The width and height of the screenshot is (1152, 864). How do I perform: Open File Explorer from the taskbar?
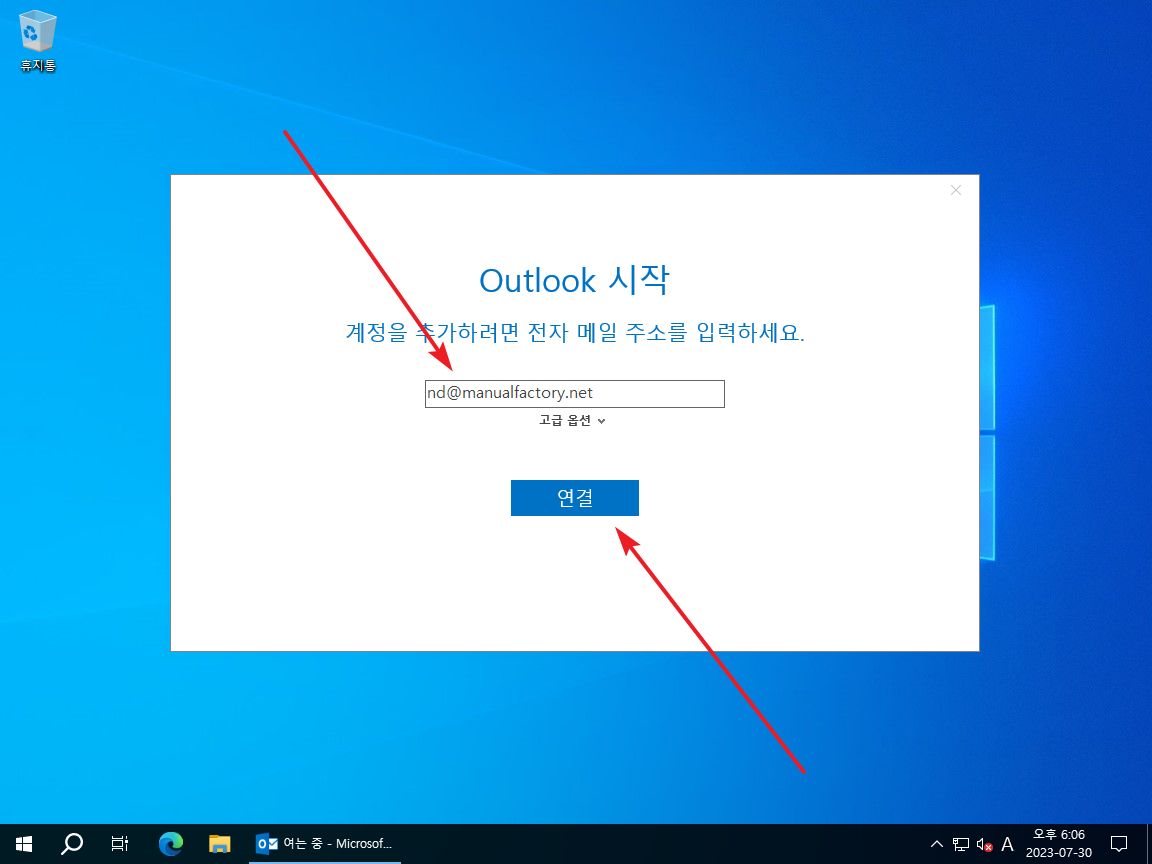[220, 844]
